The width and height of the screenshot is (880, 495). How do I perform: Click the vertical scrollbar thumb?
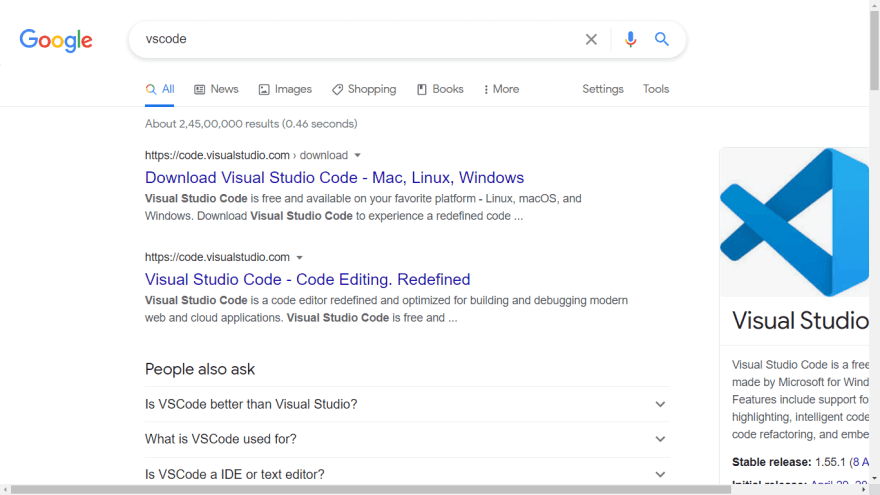pos(874,49)
